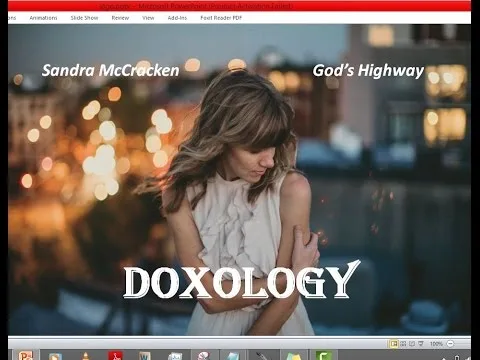The image size is (480, 360).
Task: Open the Slide Show ribbon tab
Action: click(x=84, y=18)
